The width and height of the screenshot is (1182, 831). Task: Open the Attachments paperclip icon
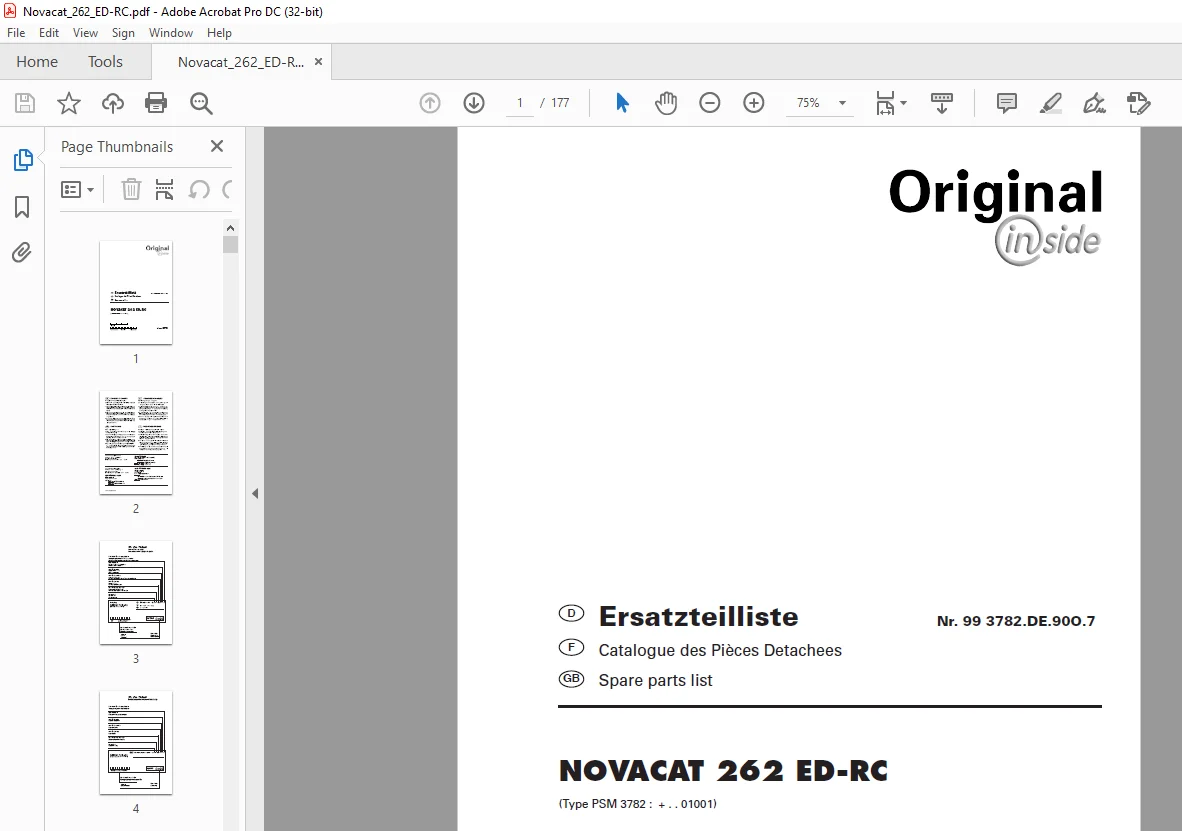coord(22,252)
